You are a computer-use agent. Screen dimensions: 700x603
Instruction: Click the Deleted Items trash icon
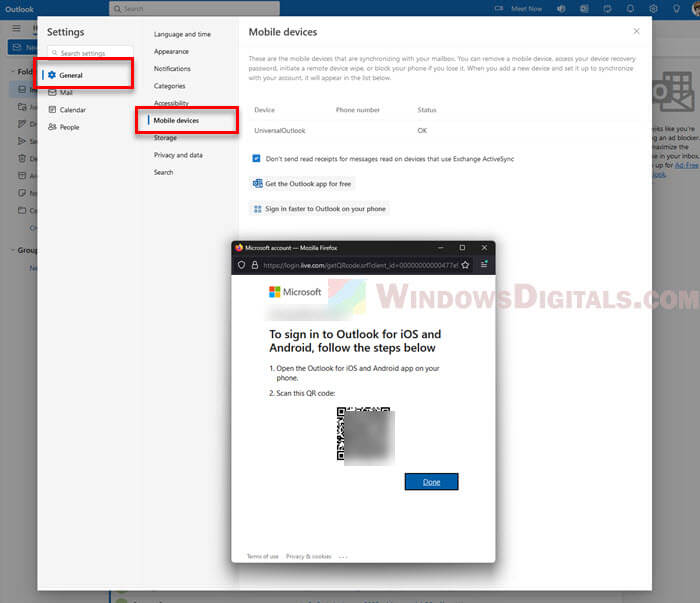click(22, 158)
